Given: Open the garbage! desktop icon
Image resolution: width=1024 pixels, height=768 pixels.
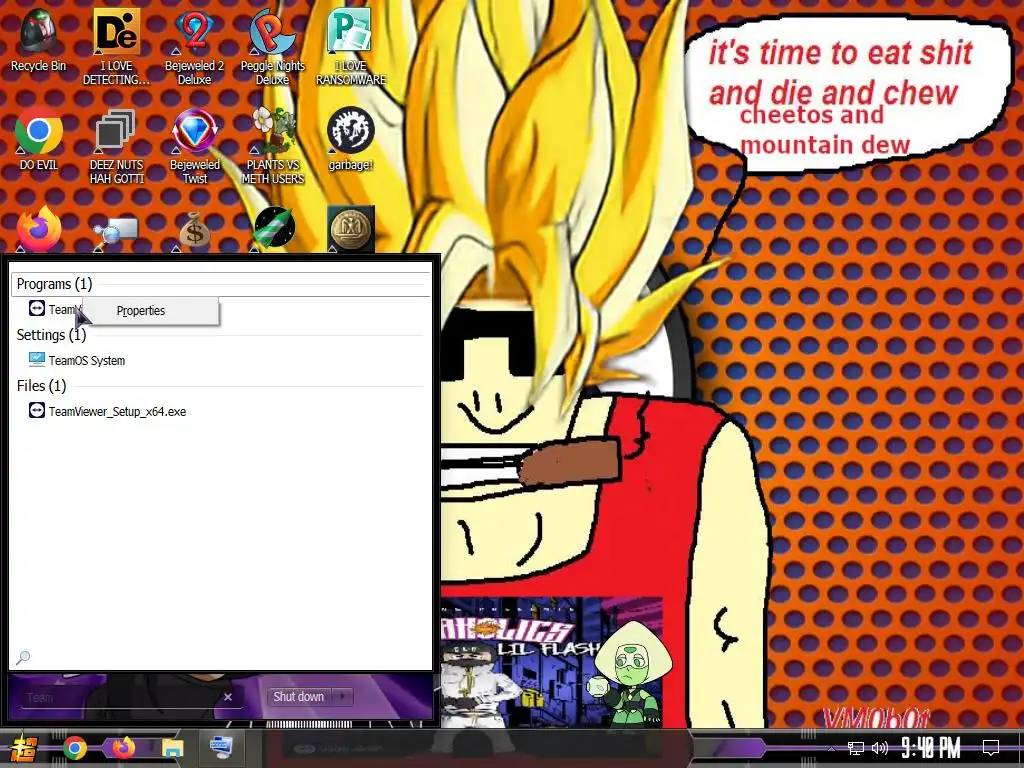Looking at the screenshot, I should tap(351, 138).
